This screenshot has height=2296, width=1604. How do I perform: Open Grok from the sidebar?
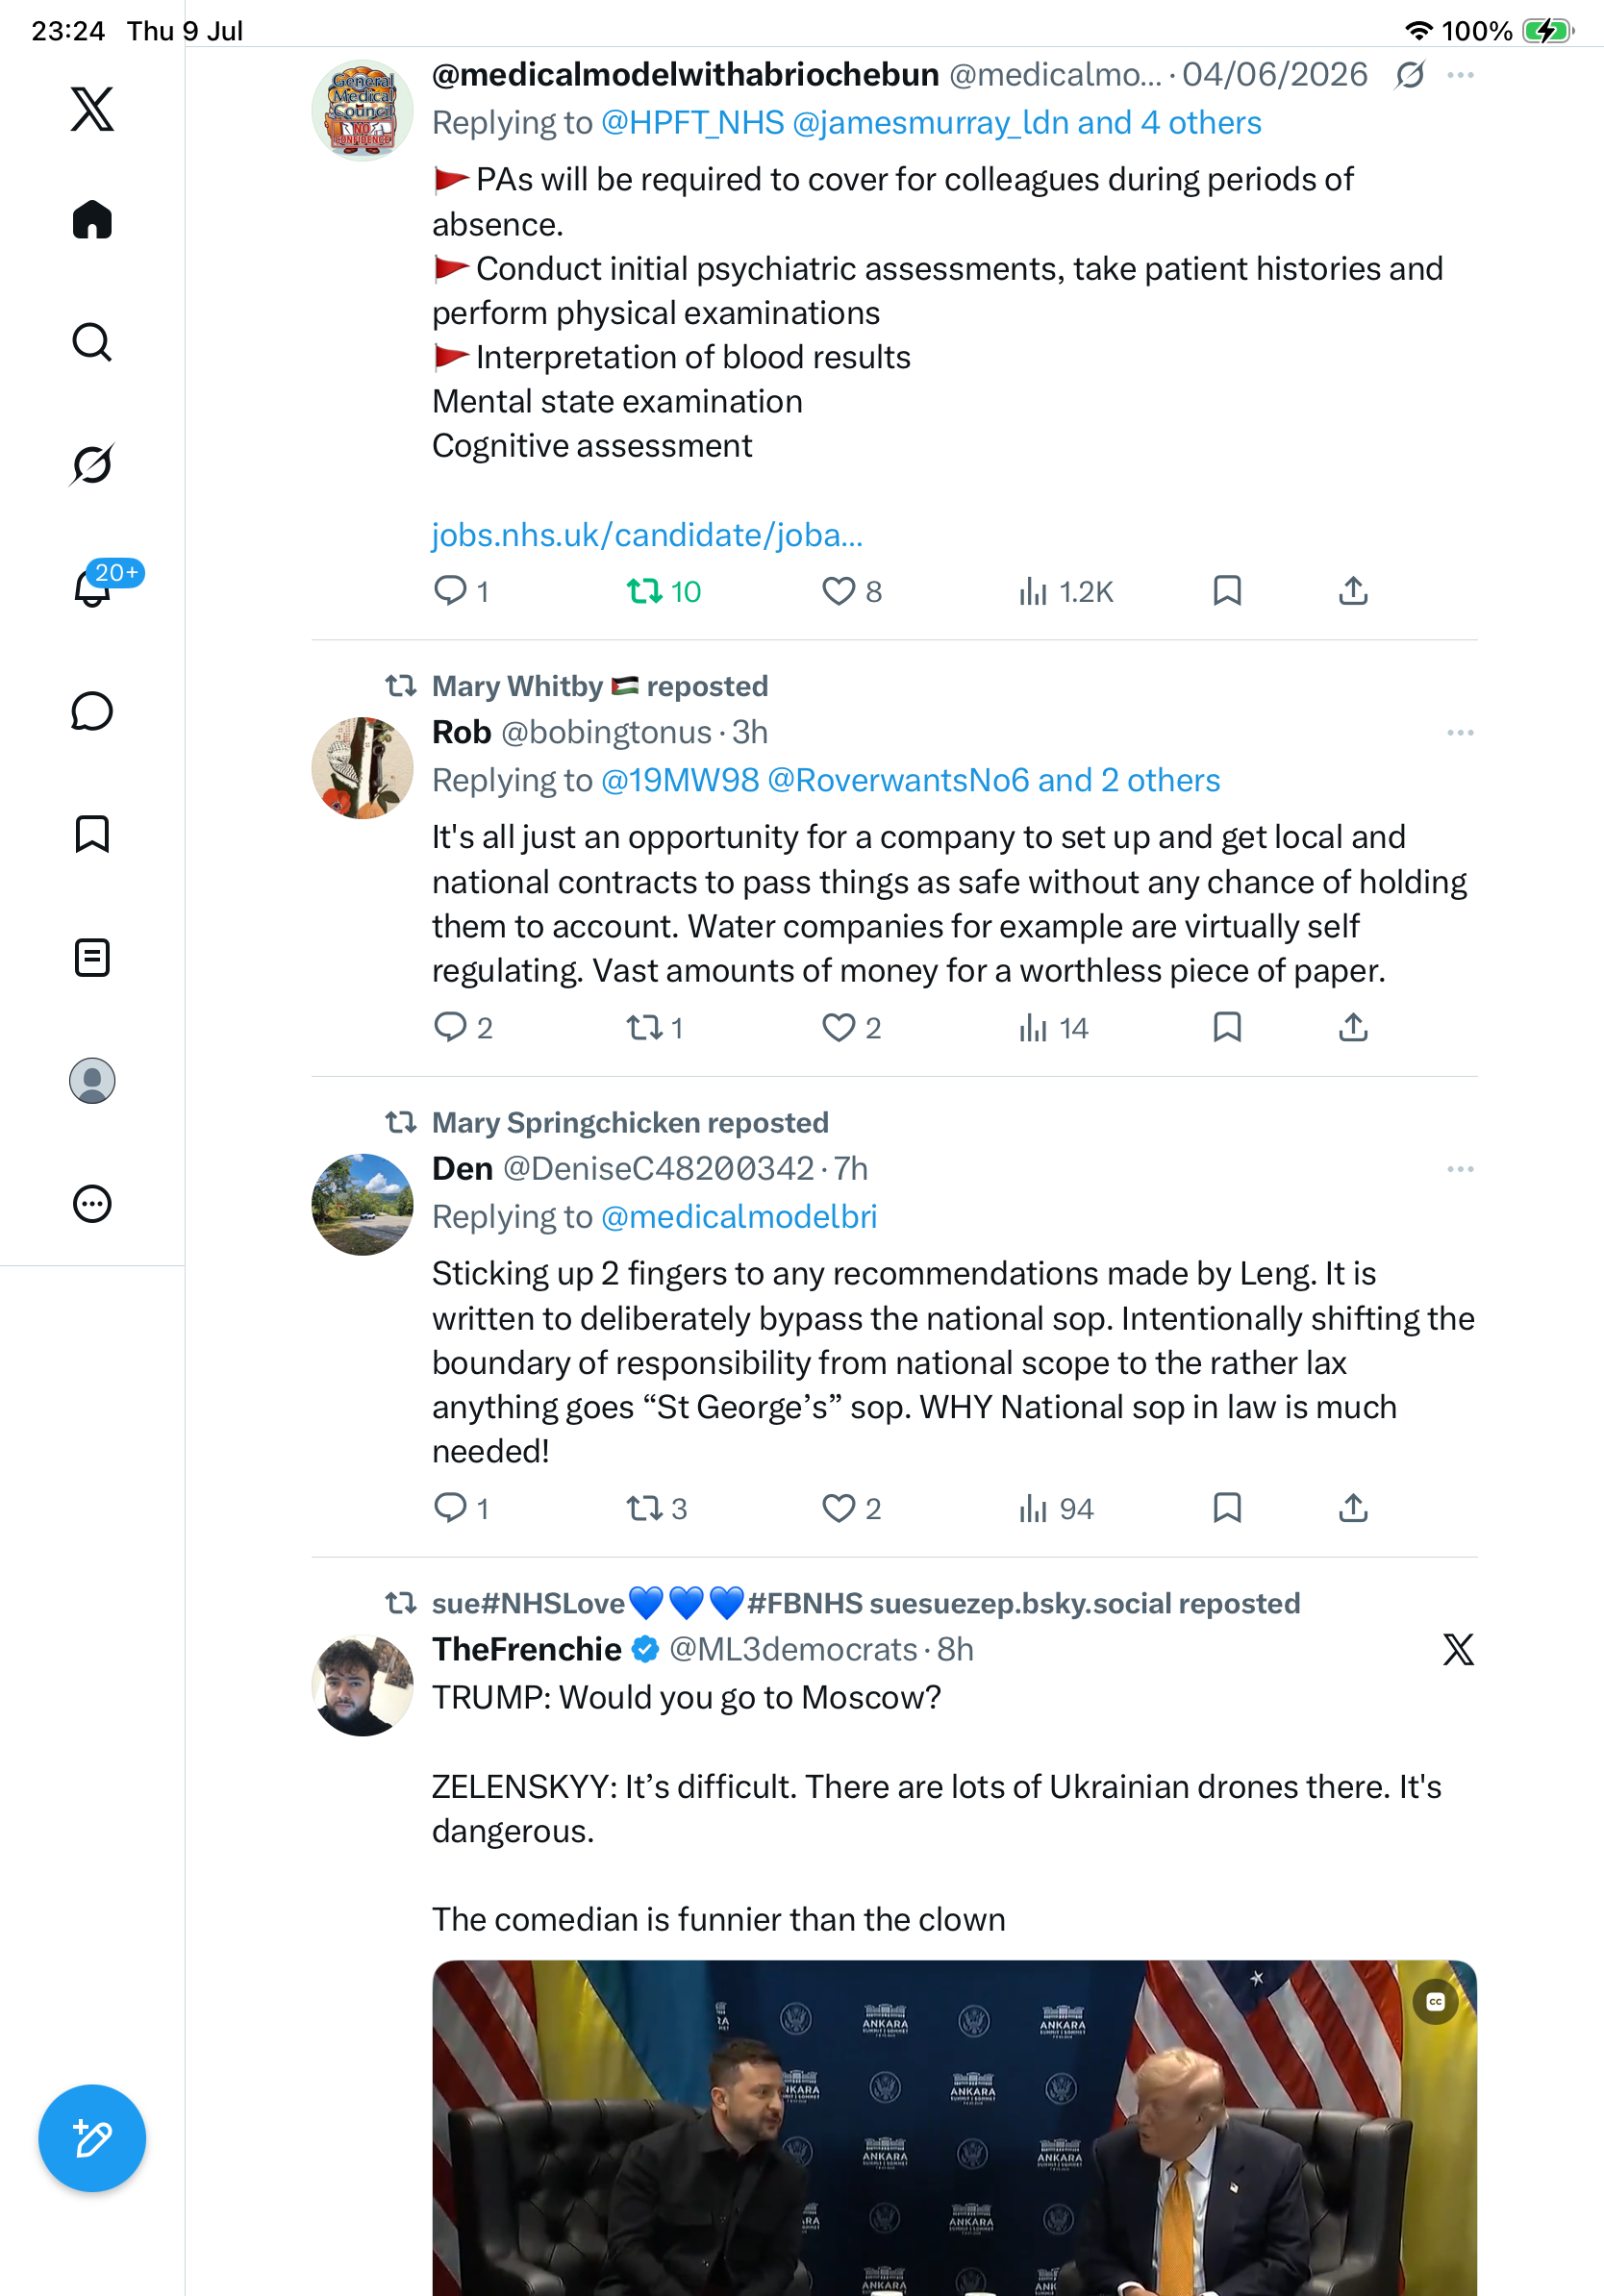point(92,464)
